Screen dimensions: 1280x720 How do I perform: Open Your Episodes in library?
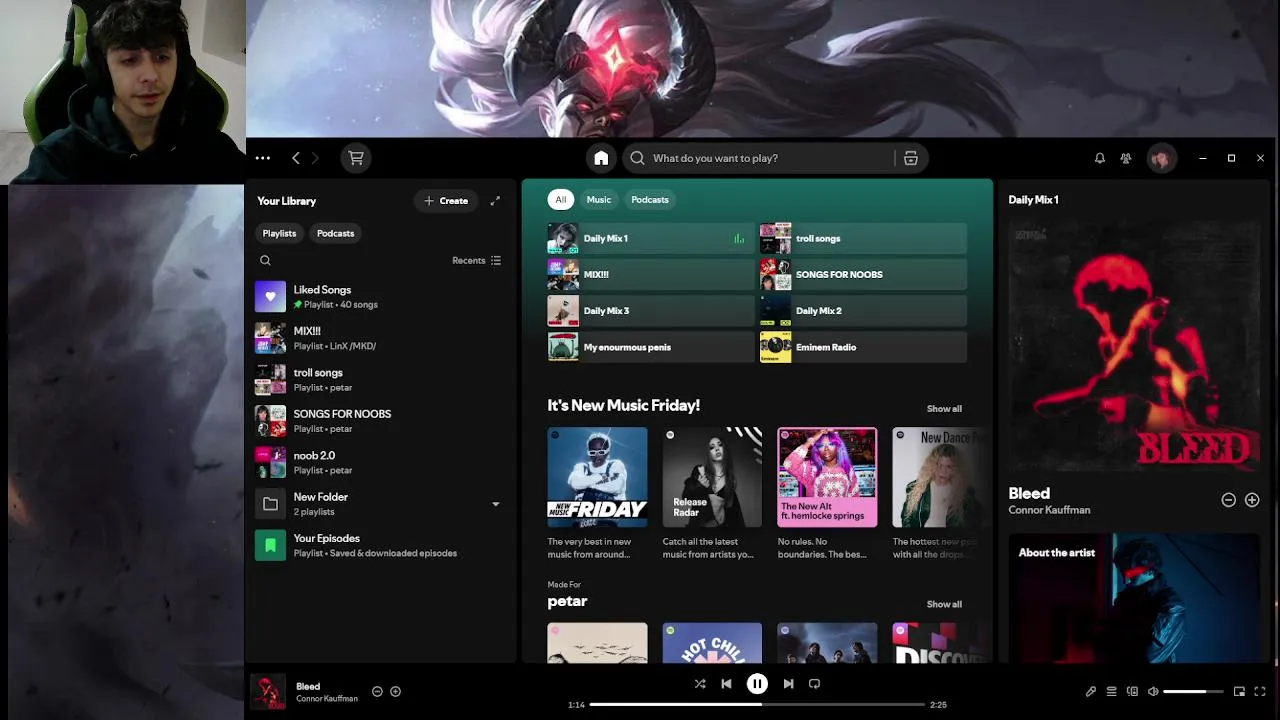coord(380,545)
